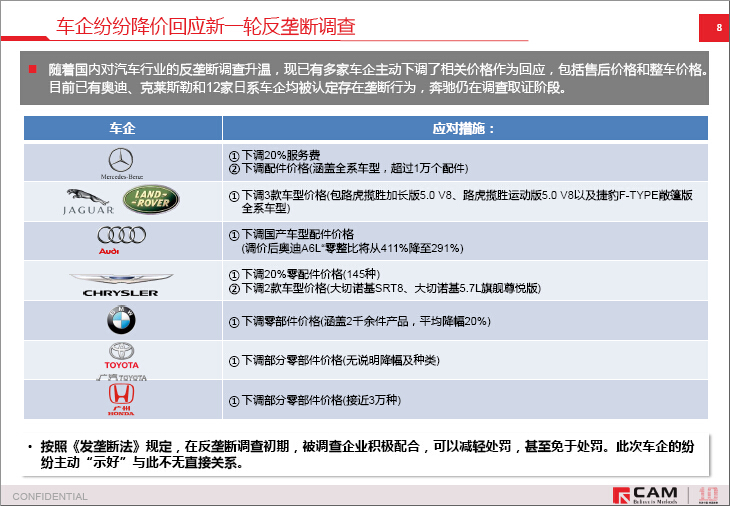
Task: Click the summary line starting 目前已有奥迪、克莱斯勒
Action: point(308,87)
